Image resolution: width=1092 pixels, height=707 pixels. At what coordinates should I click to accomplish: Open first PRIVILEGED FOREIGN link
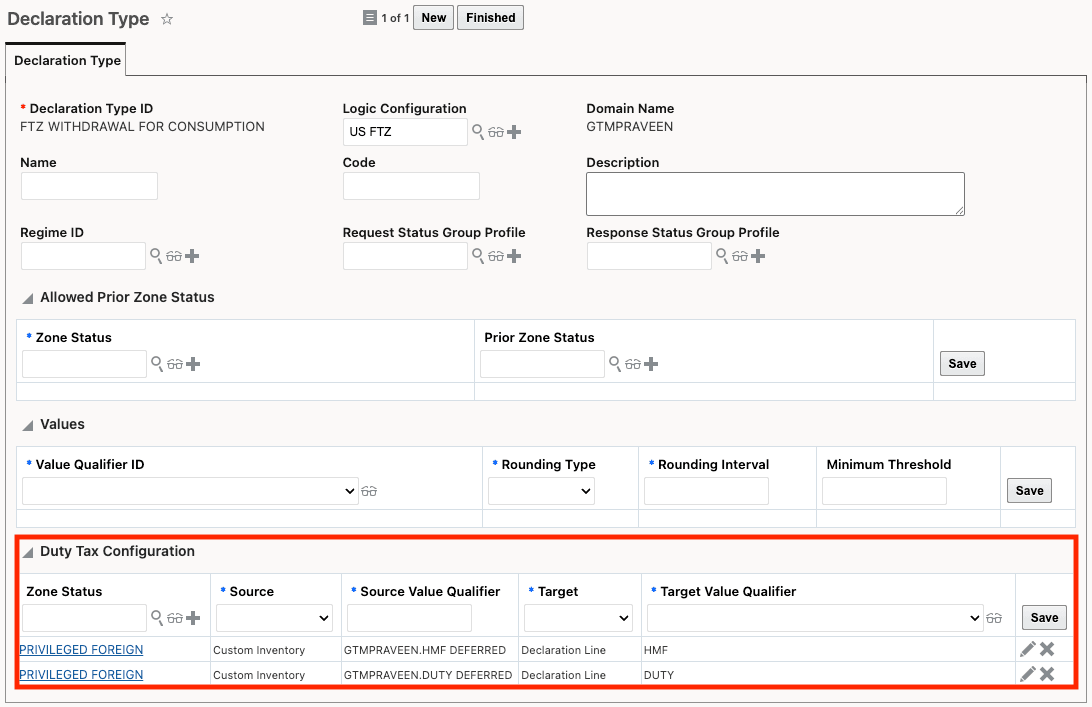pos(81,650)
